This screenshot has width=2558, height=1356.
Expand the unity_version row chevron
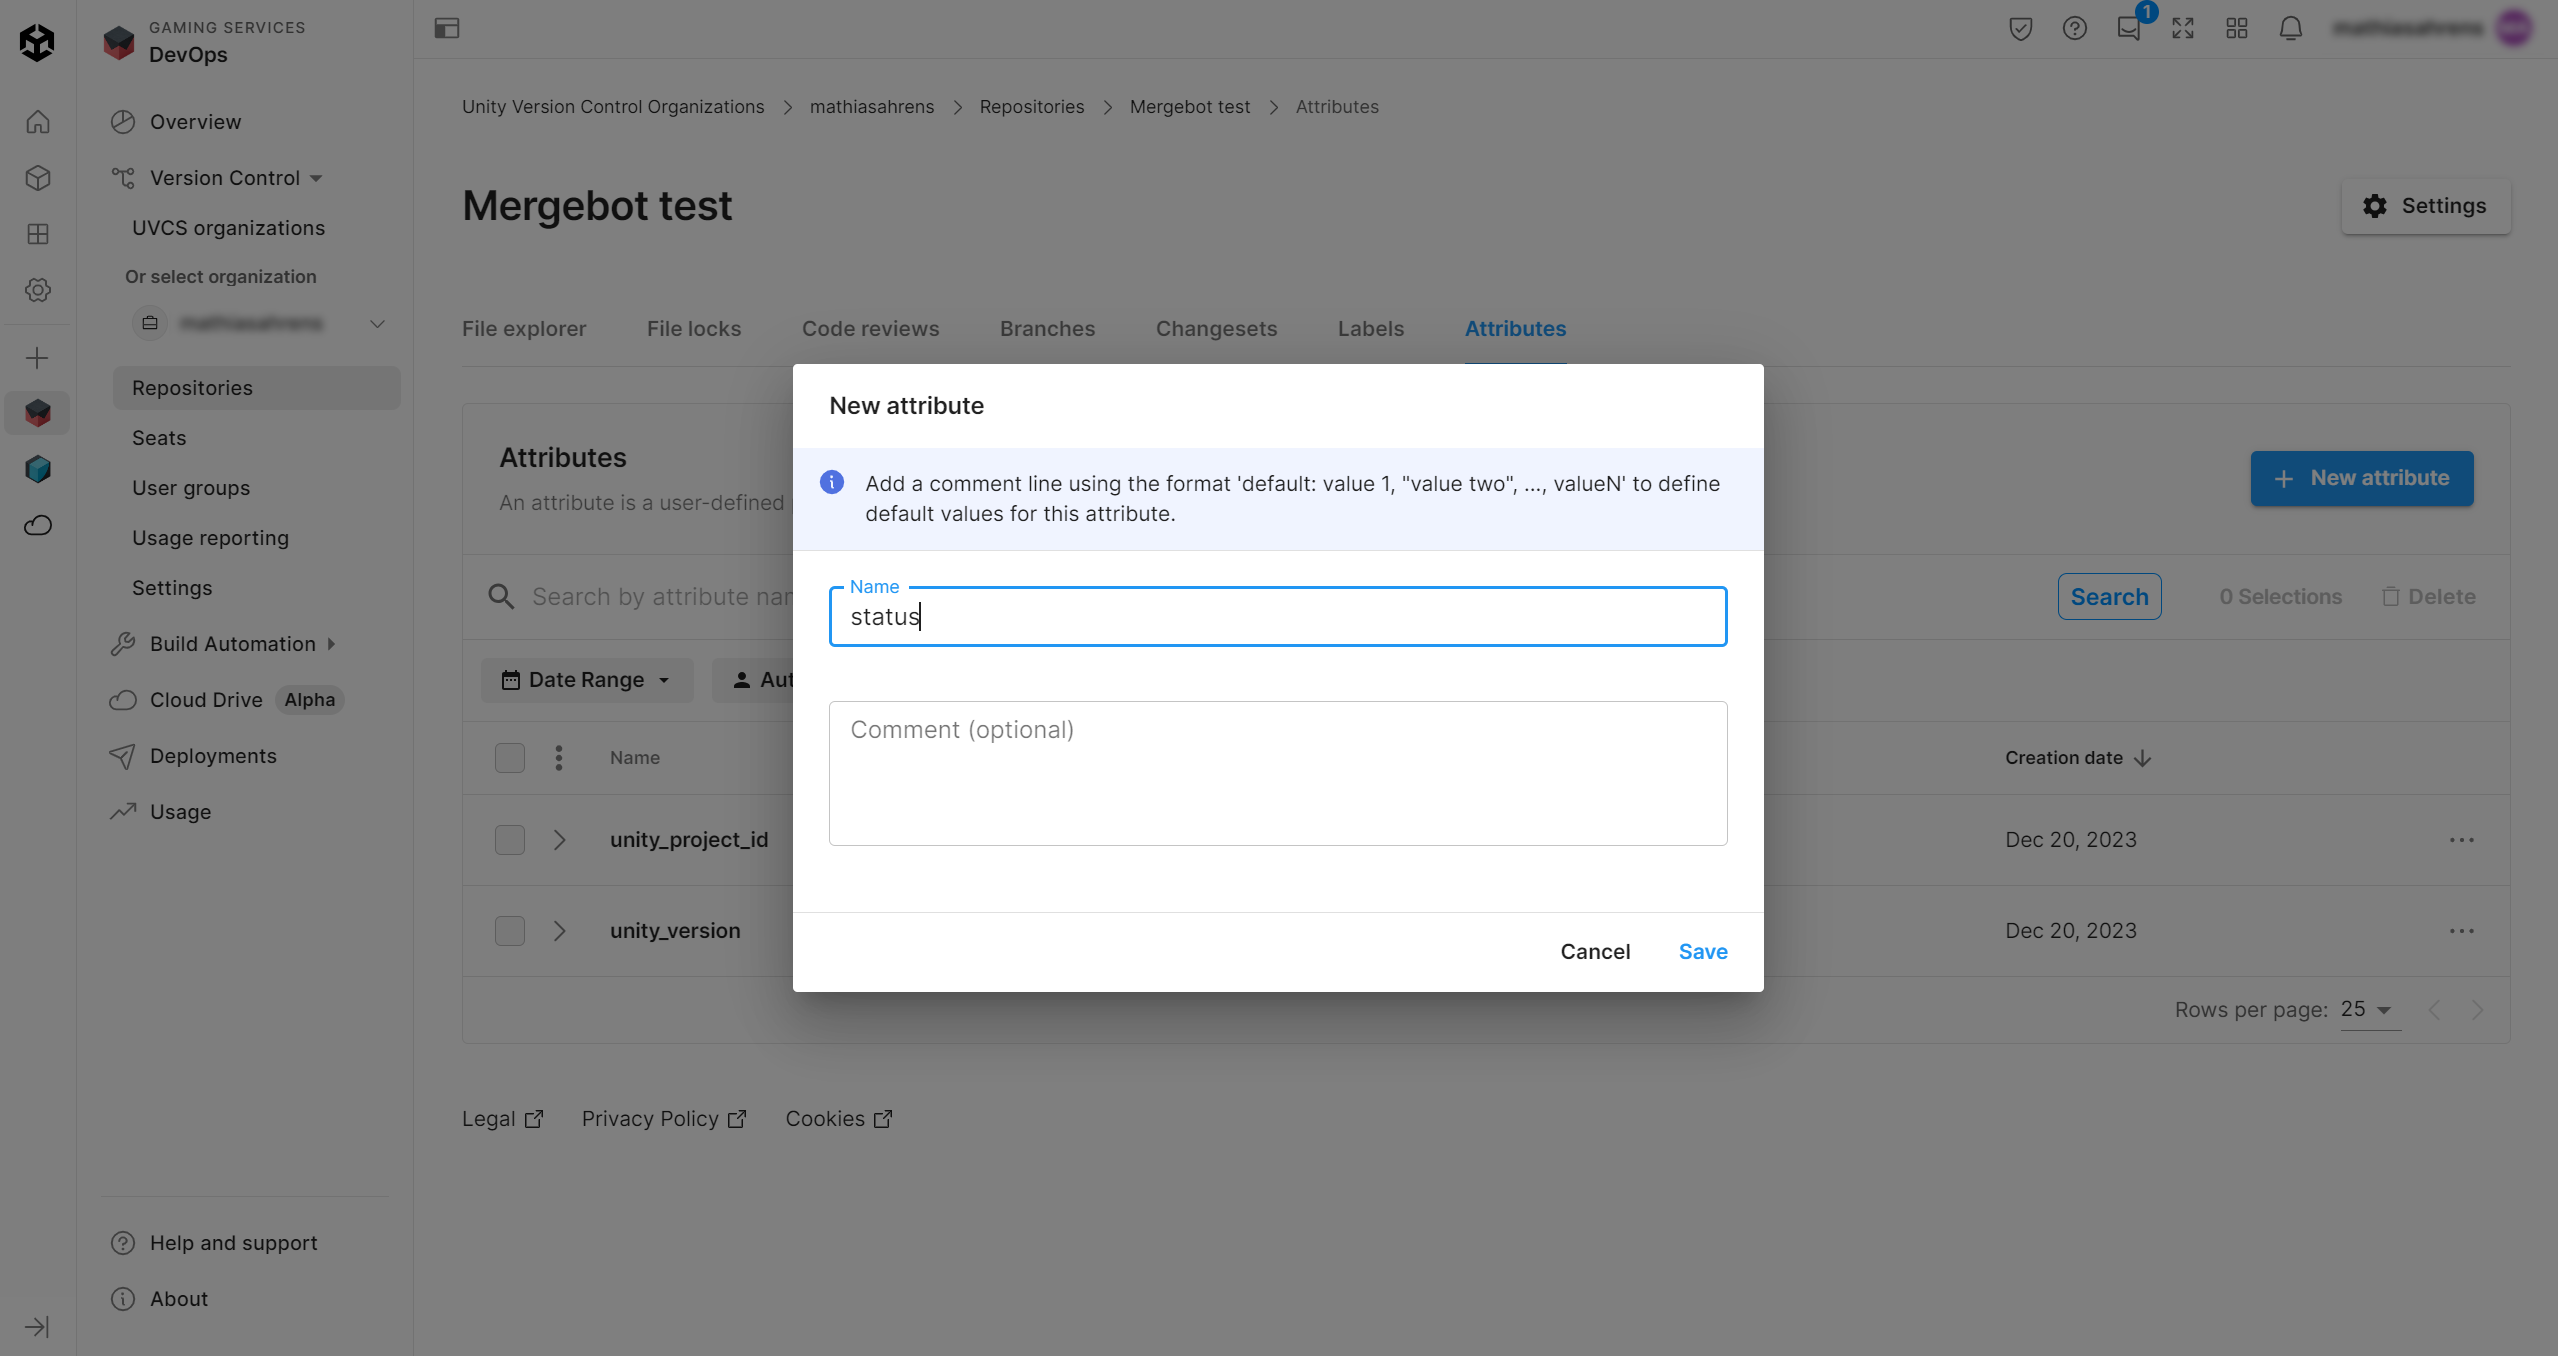click(560, 931)
